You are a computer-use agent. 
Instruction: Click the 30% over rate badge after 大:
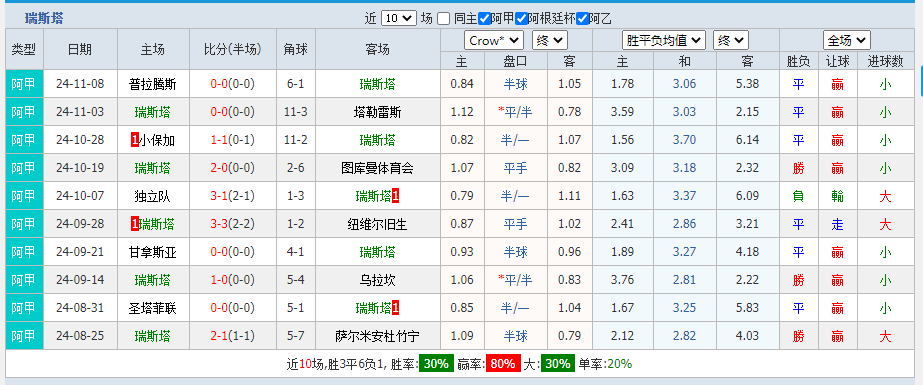(x=557, y=364)
